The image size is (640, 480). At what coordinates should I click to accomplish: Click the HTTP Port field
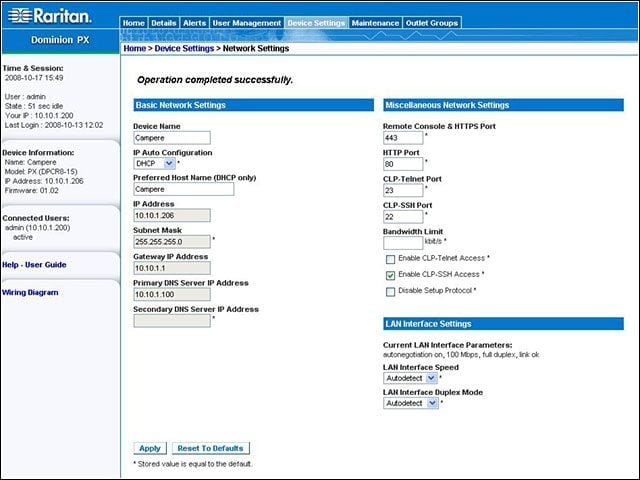(x=403, y=164)
